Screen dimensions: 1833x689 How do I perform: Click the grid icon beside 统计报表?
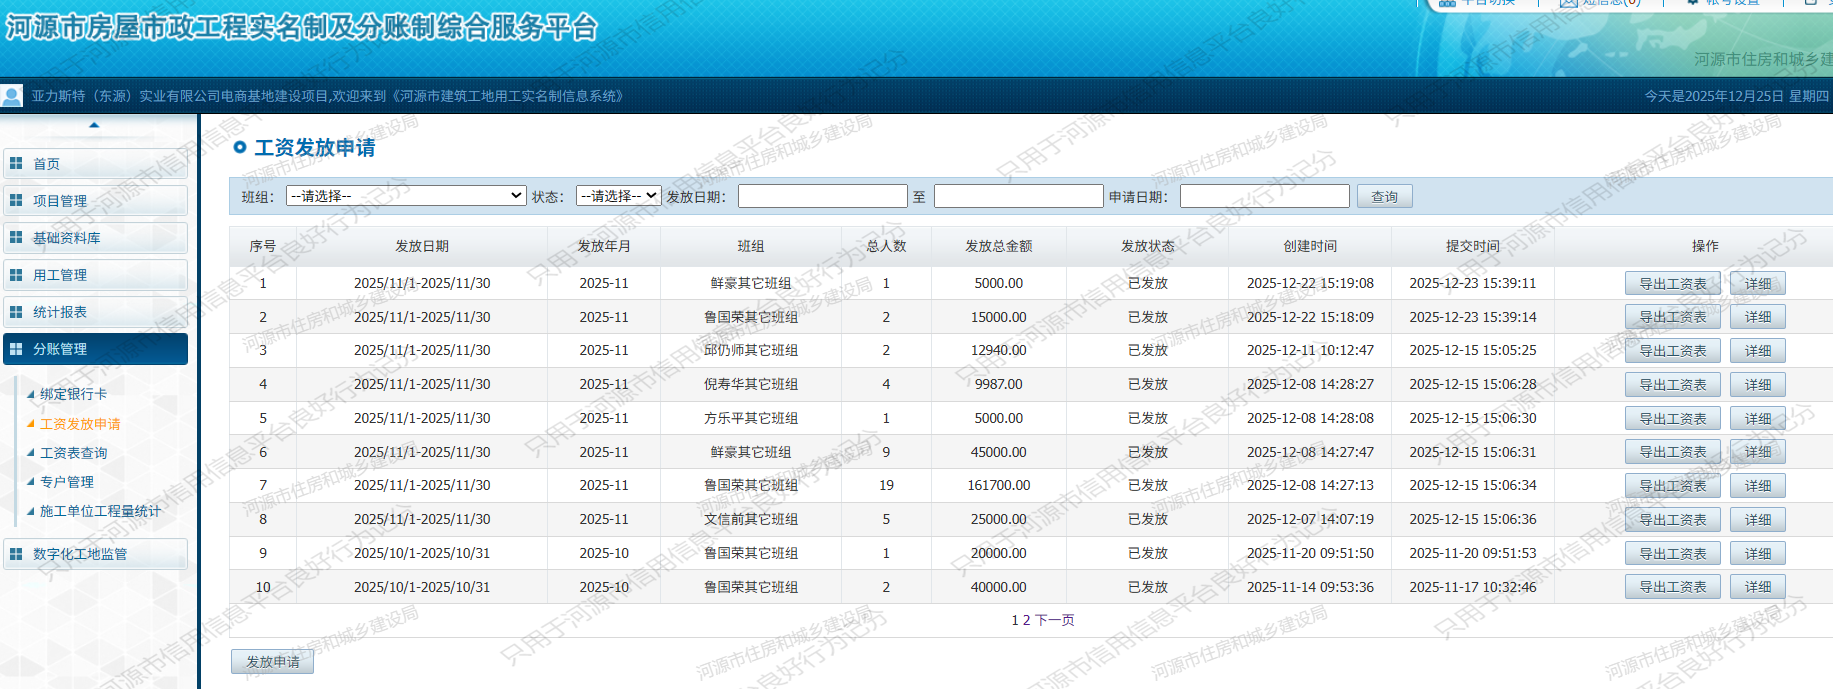tap(16, 311)
